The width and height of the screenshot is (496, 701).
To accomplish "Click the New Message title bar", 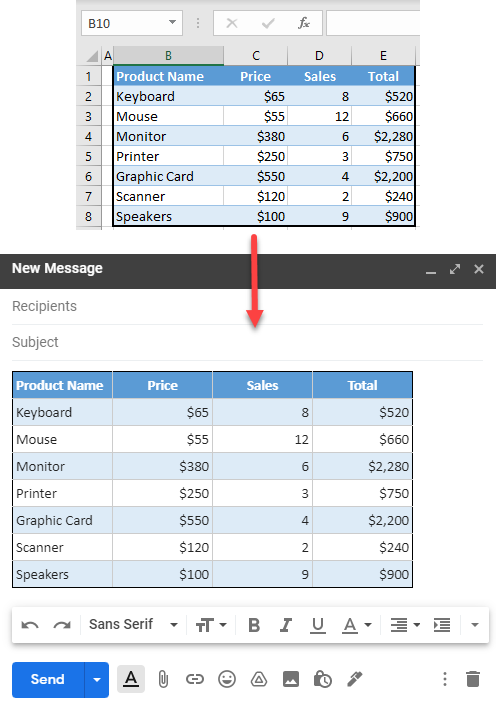I will [248, 271].
